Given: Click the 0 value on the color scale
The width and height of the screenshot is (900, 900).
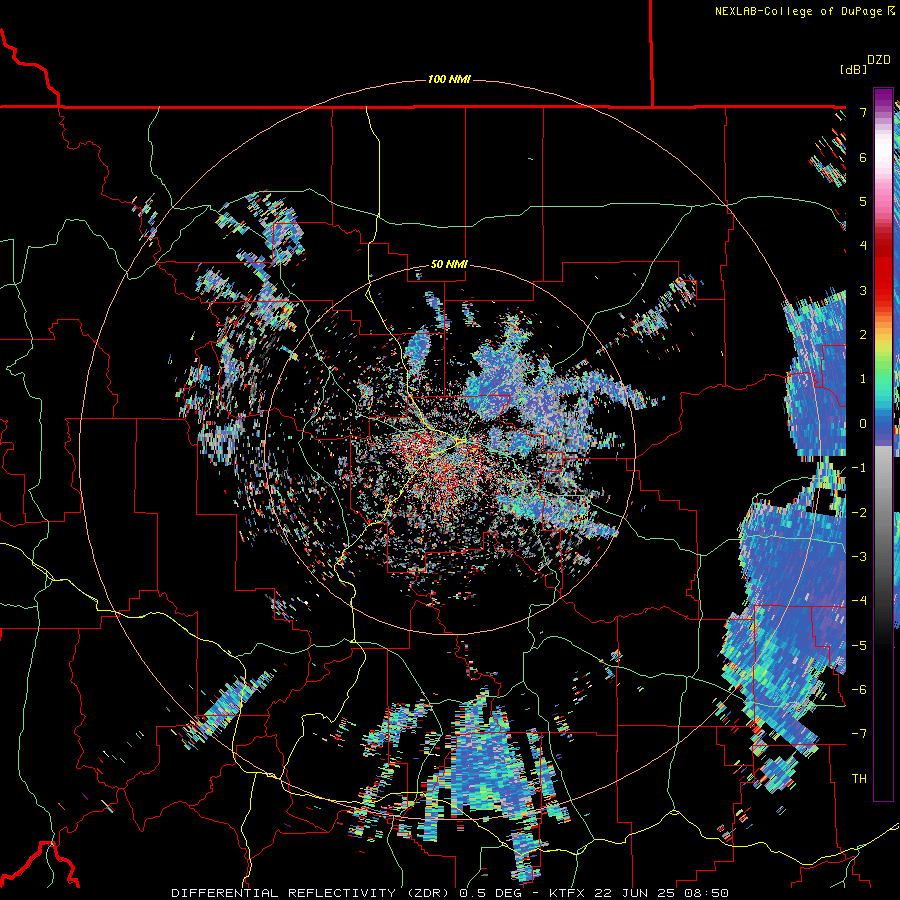Looking at the screenshot, I should (x=863, y=424).
